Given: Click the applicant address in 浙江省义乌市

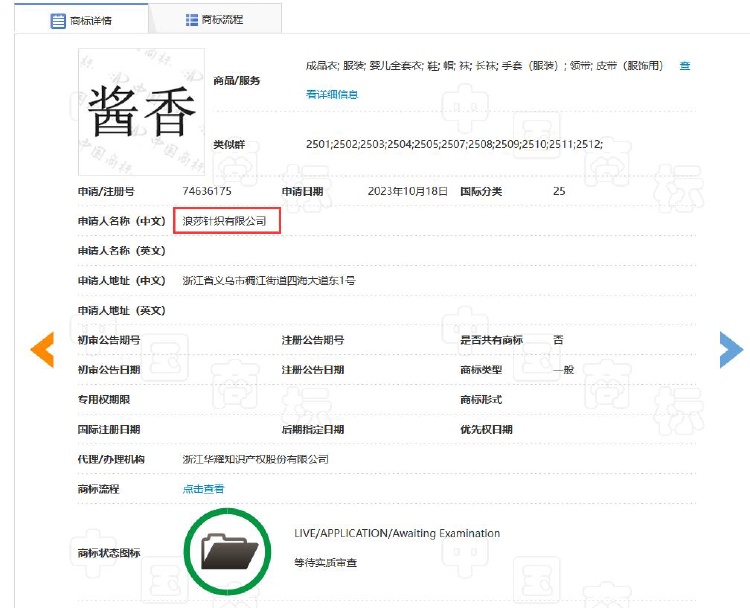Looking at the screenshot, I should (x=269, y=281).
